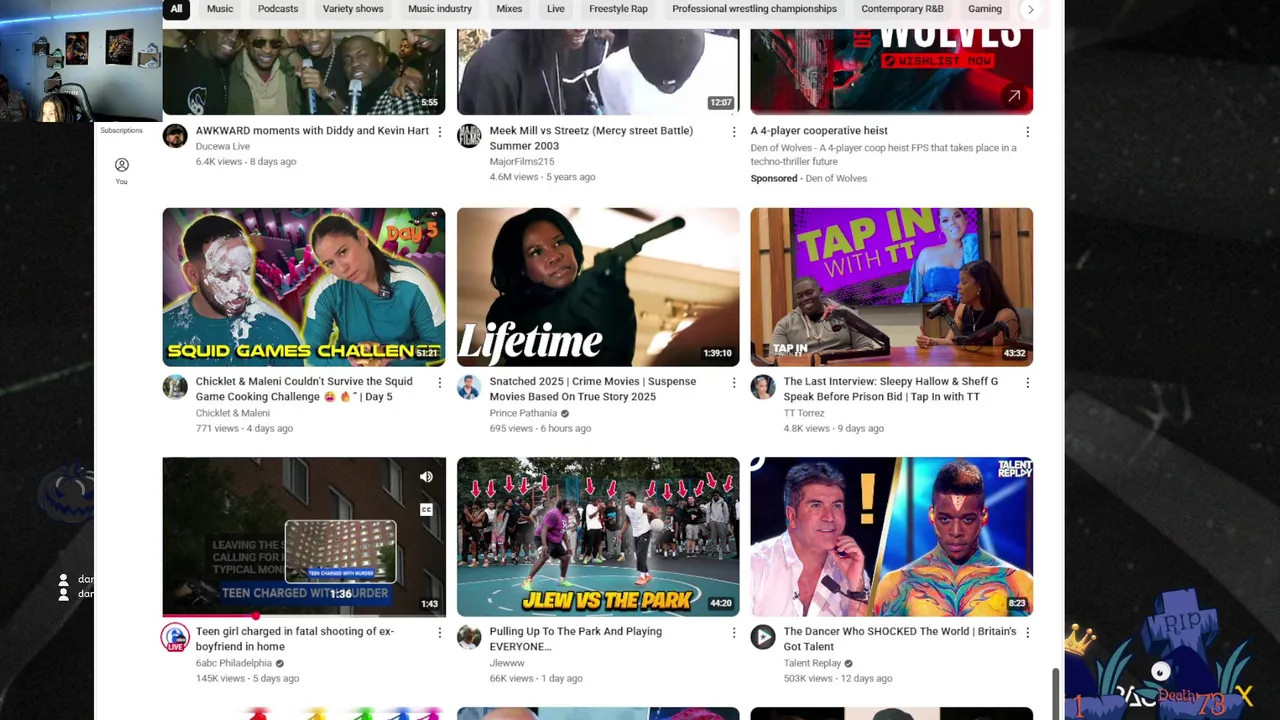Play the Squid Games Challenge thumbnail
1280x720 pixels.
click(x=304, y=287)
